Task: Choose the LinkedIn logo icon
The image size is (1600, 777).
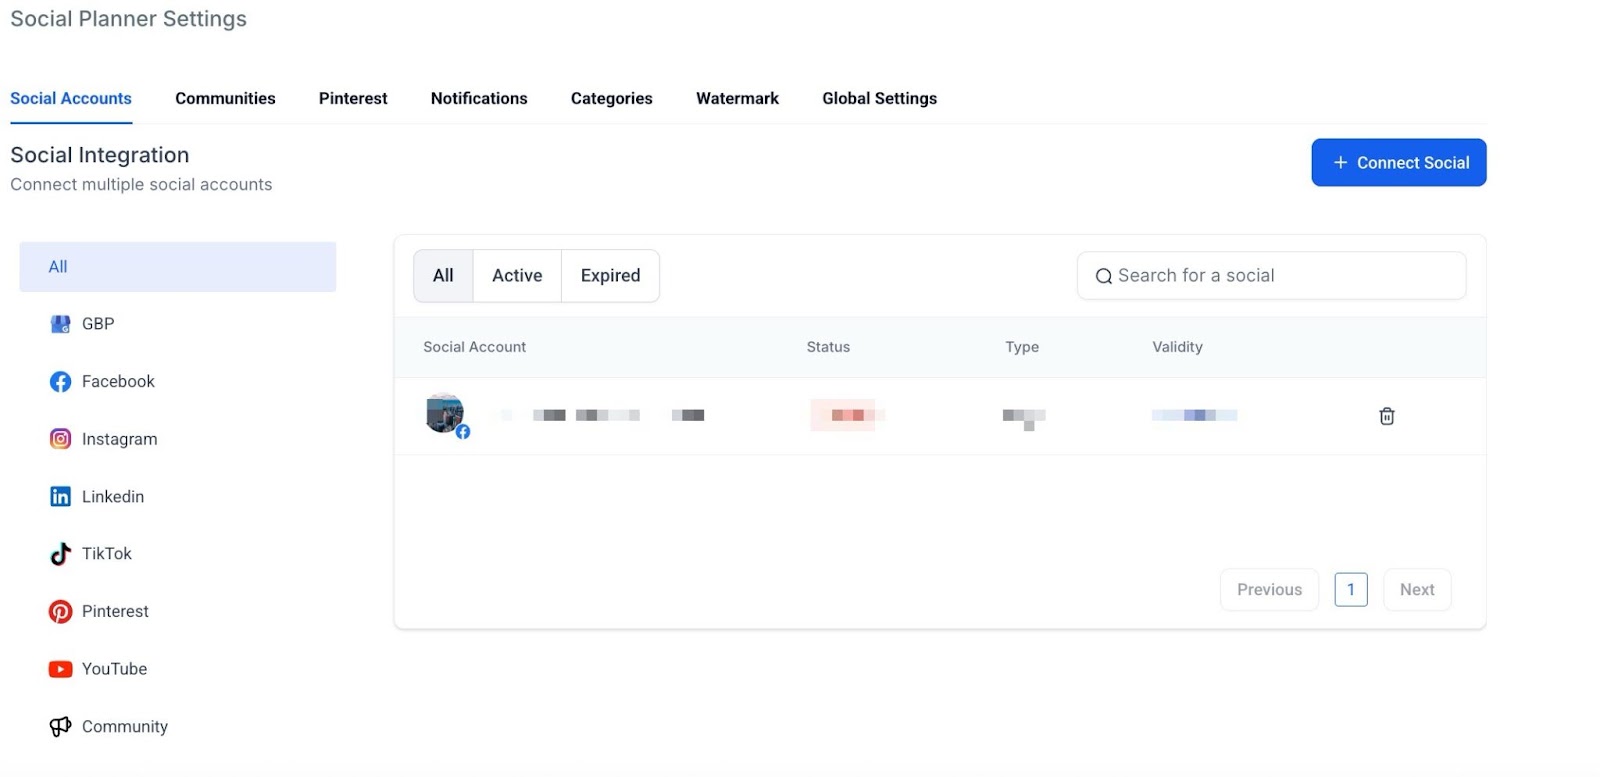Action: (60, 497)
